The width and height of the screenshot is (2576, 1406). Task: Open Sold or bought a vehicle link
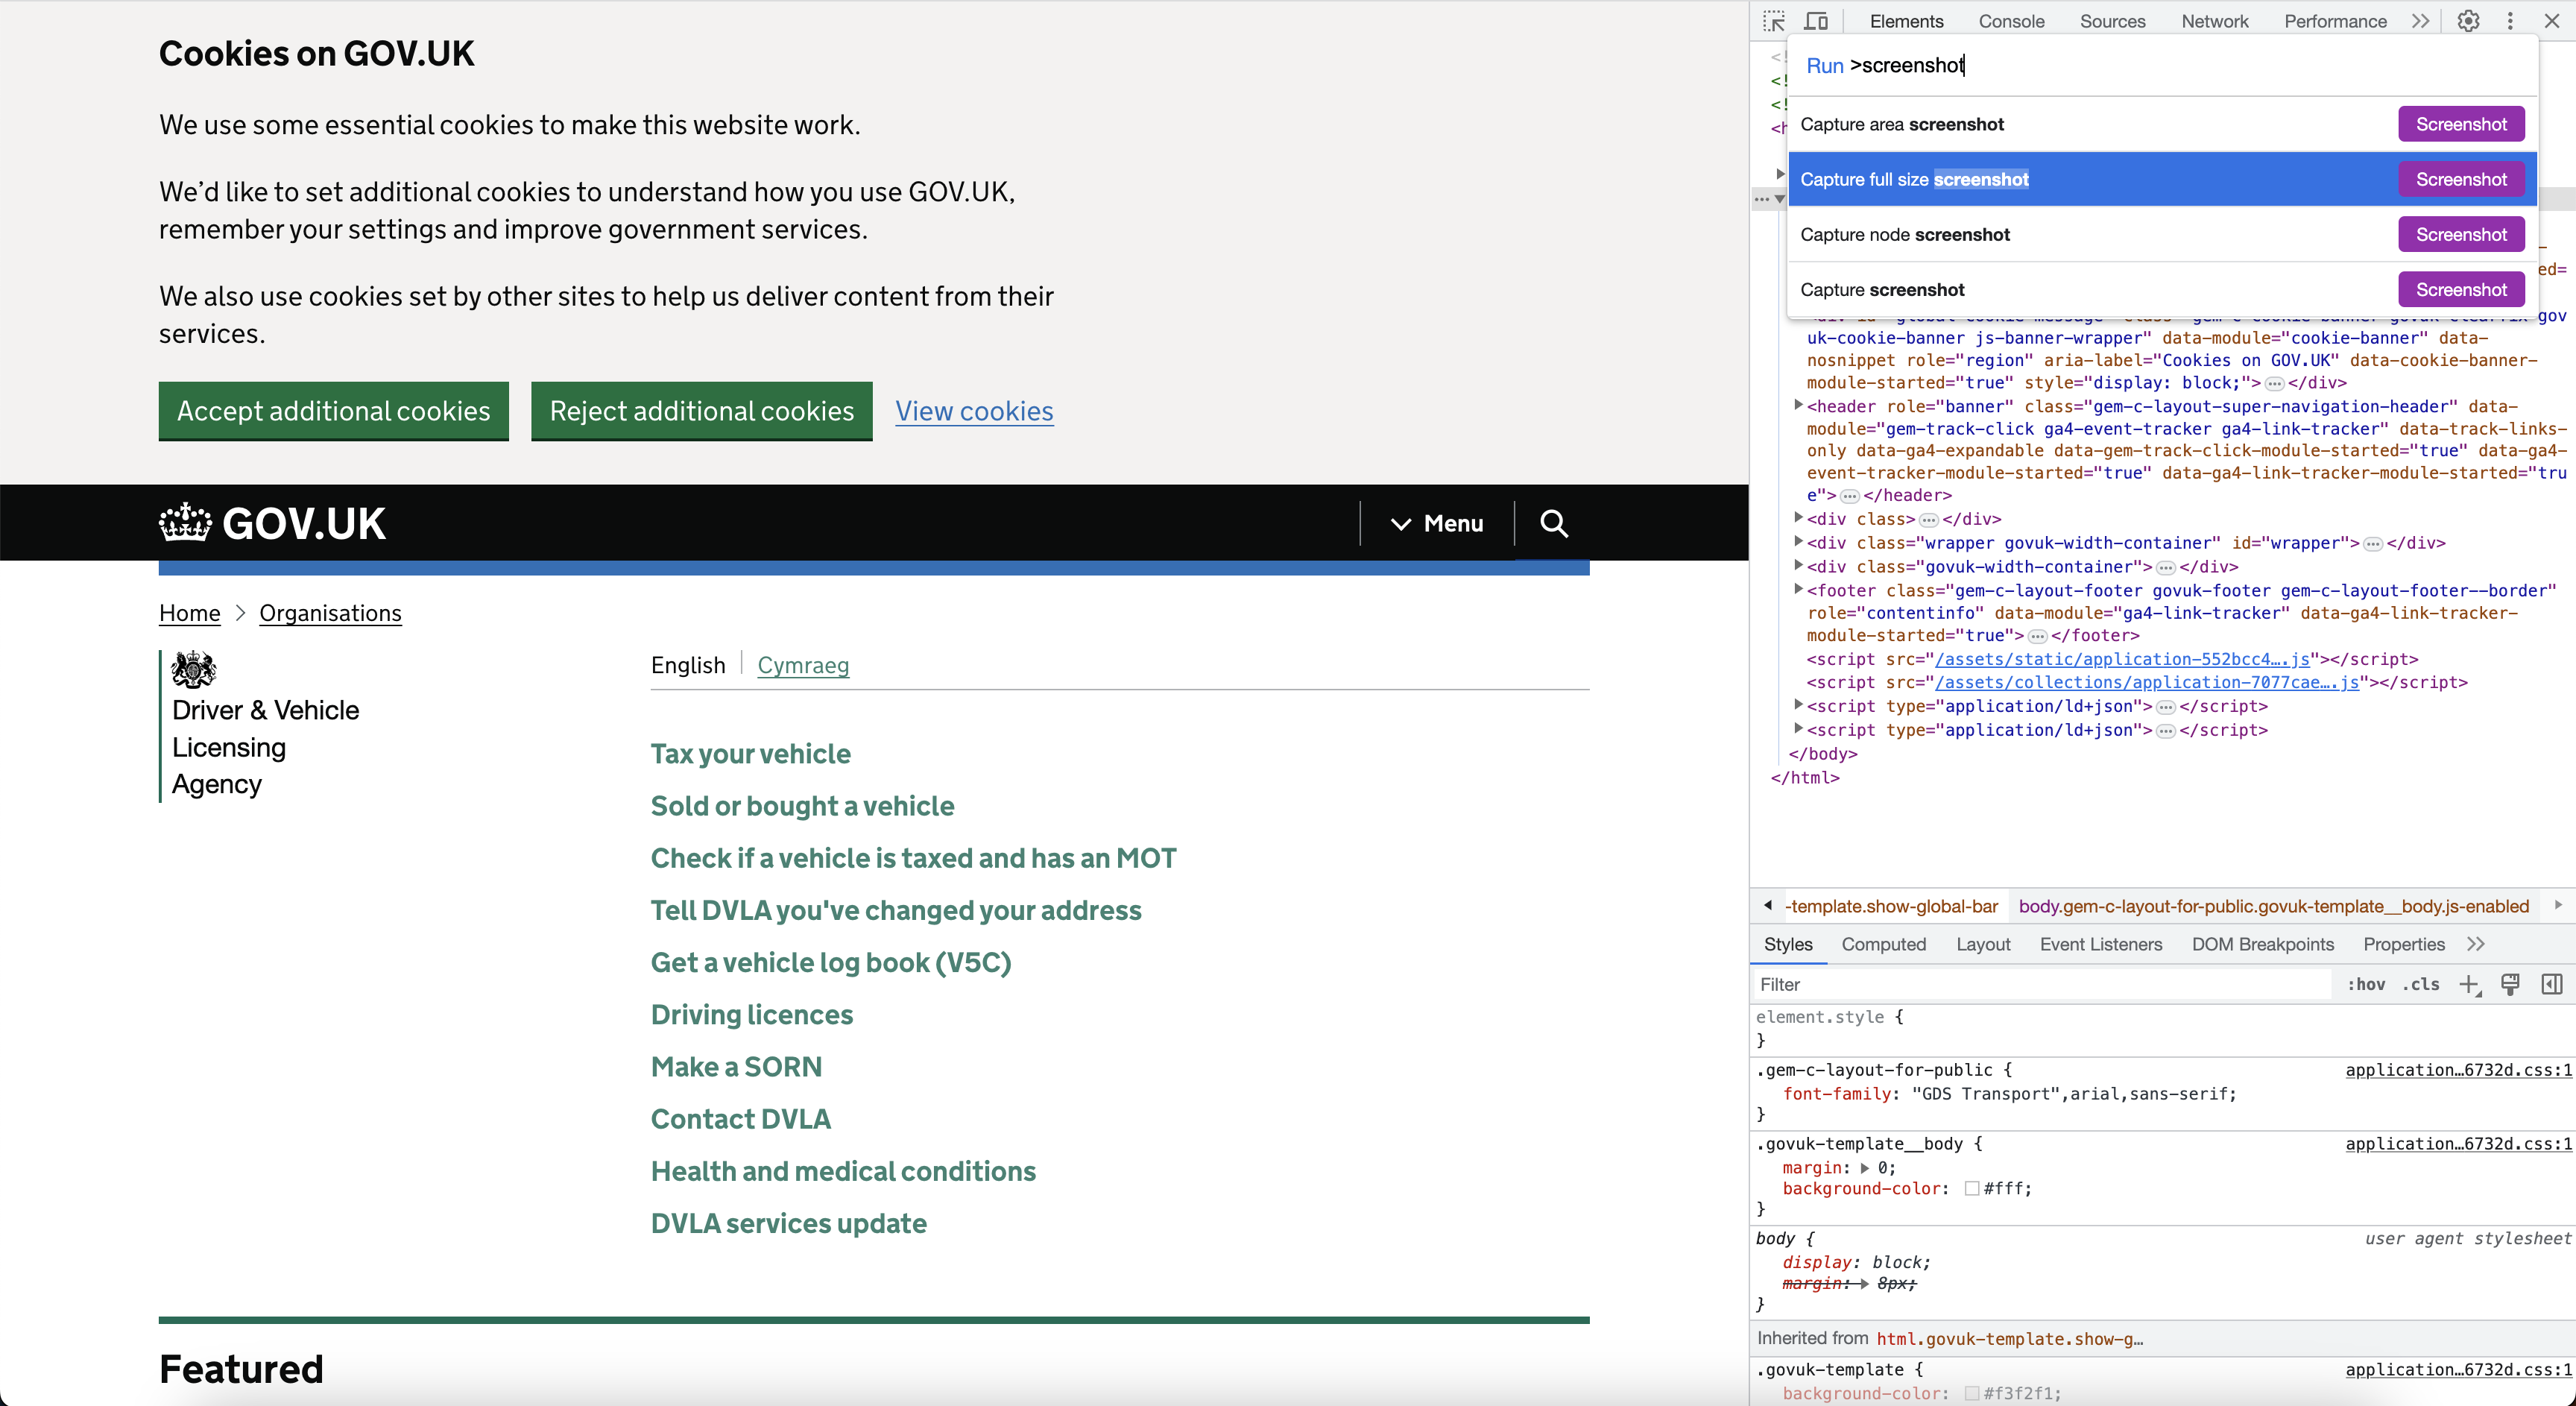802,805
